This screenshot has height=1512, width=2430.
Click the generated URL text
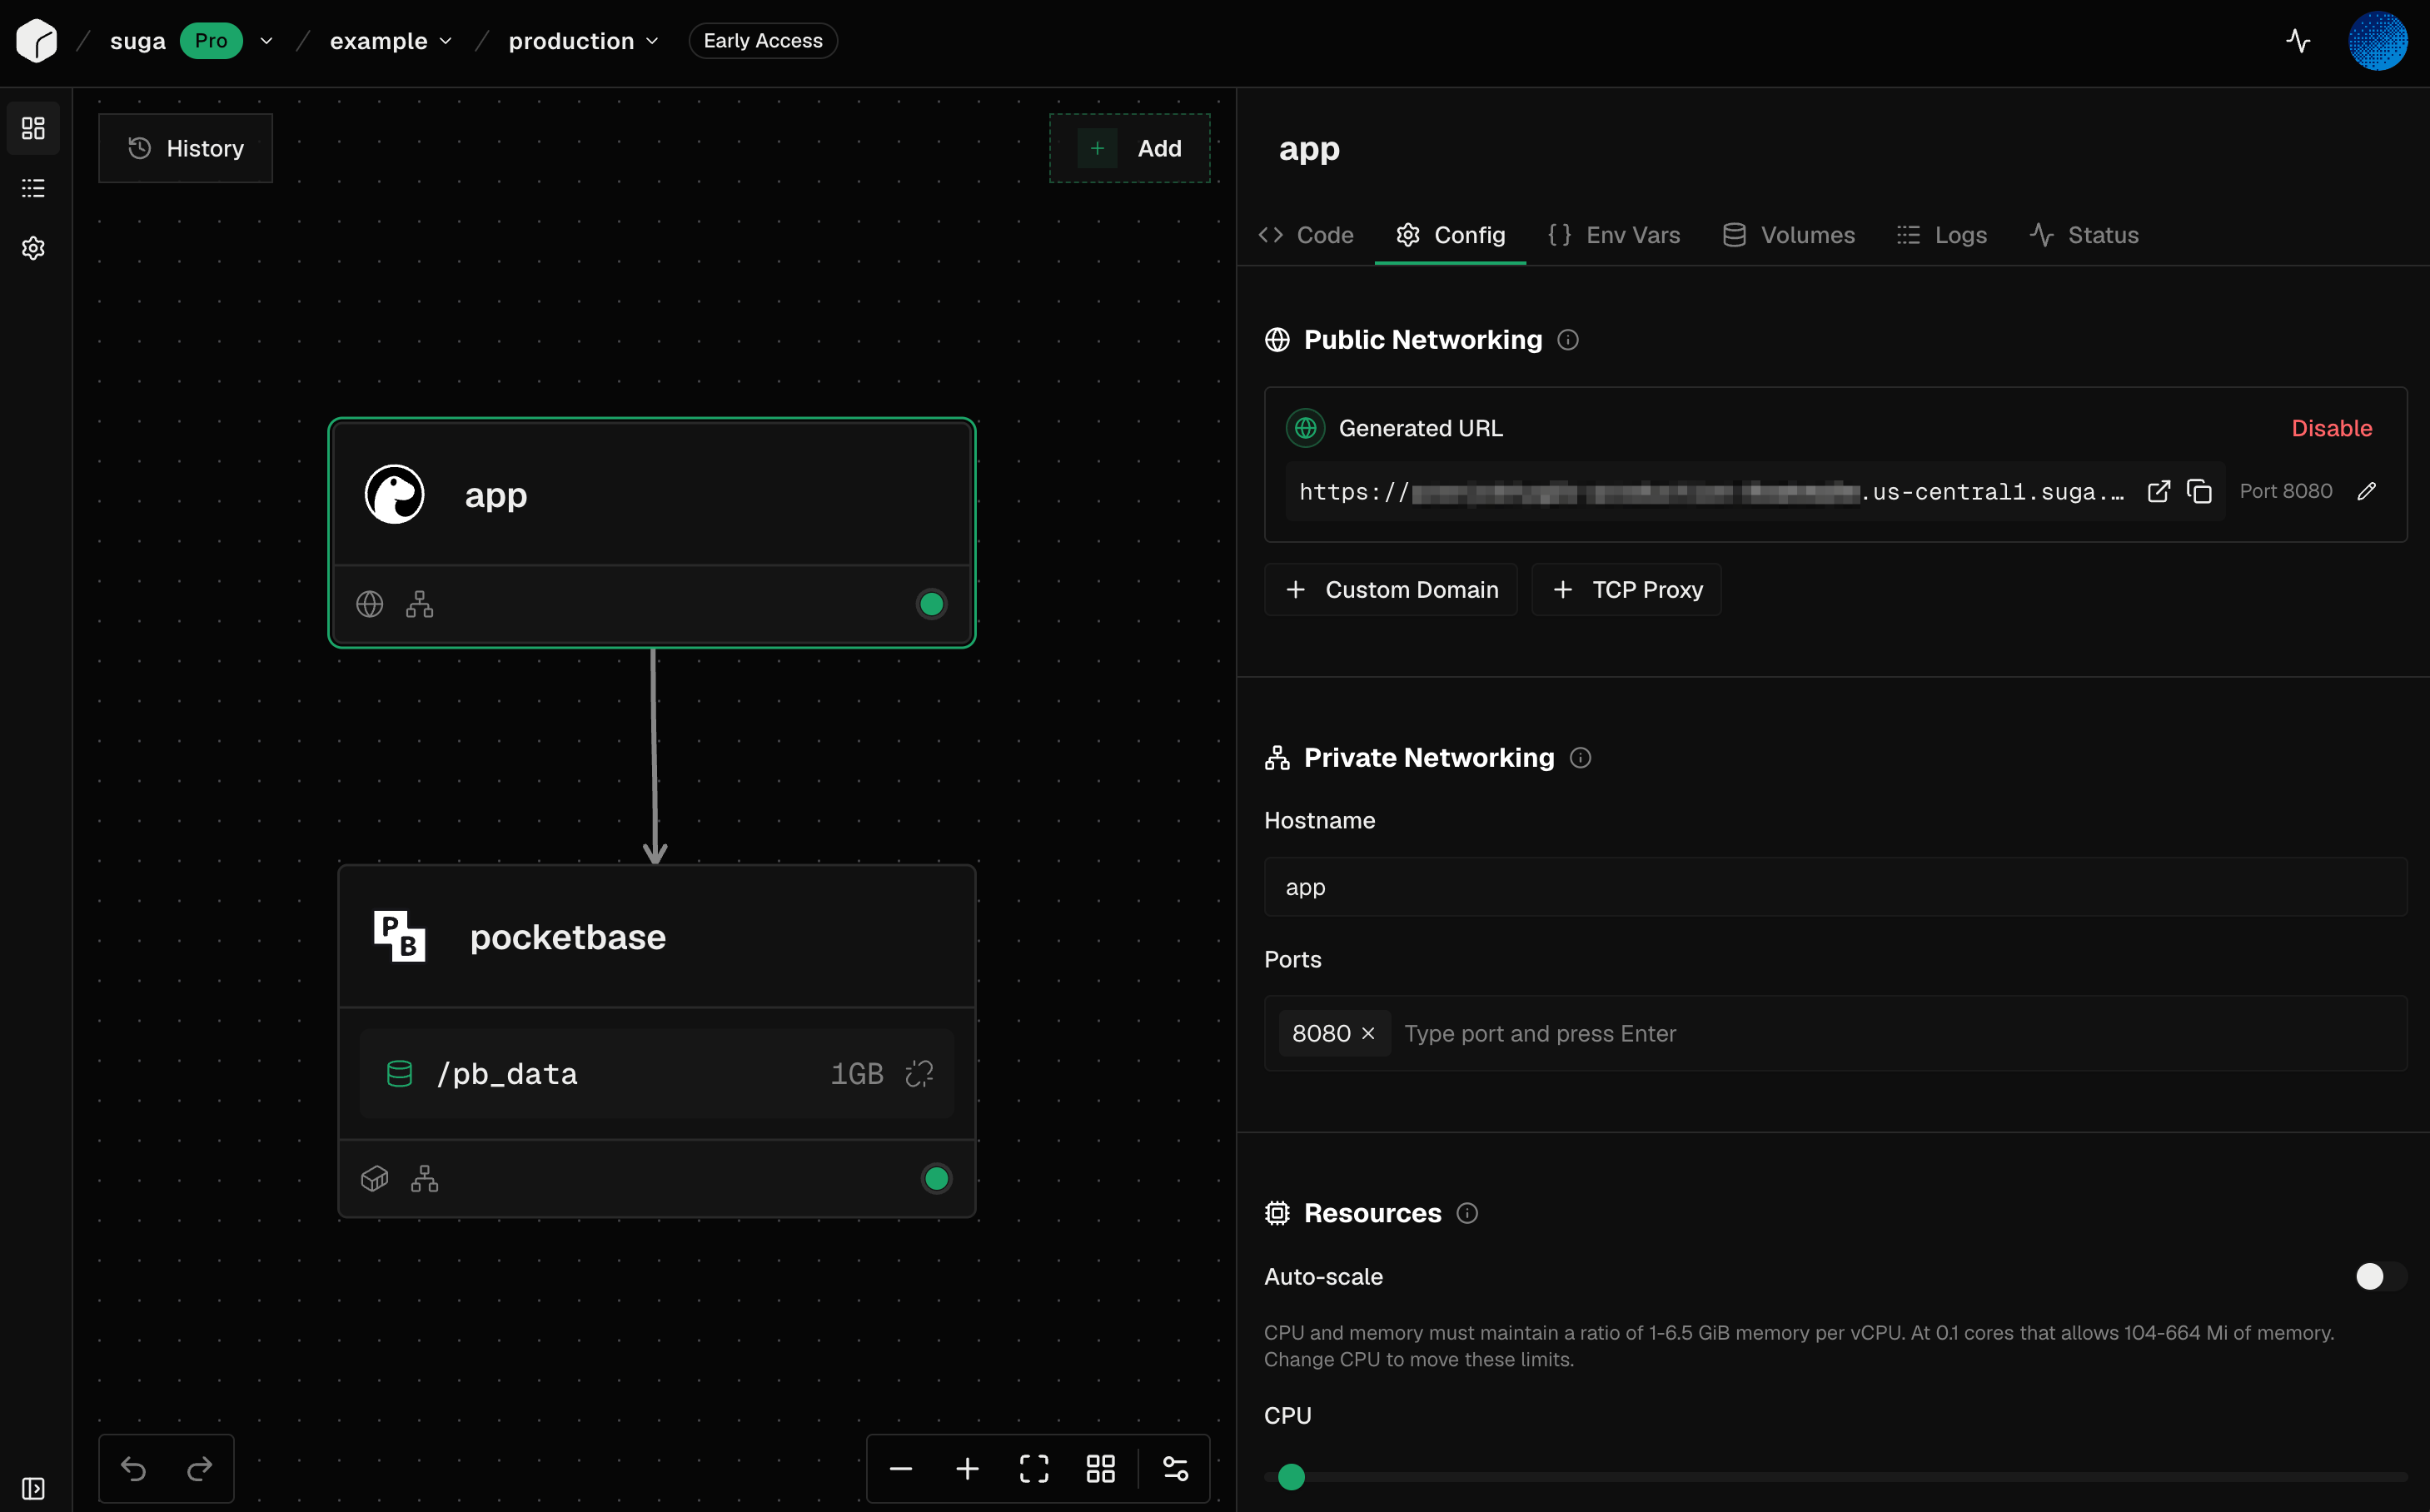1711,491
